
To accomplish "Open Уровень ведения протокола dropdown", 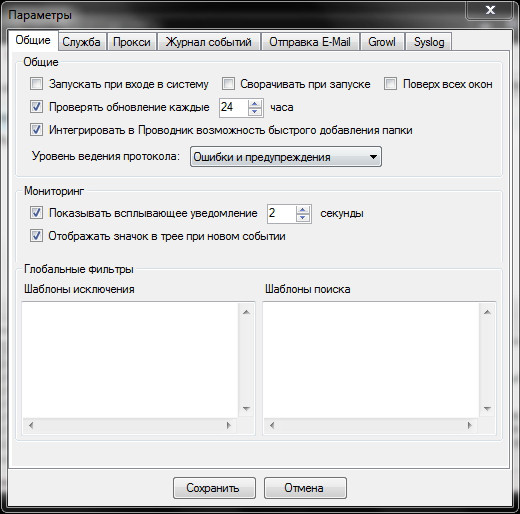I will (x=286, y=157).
